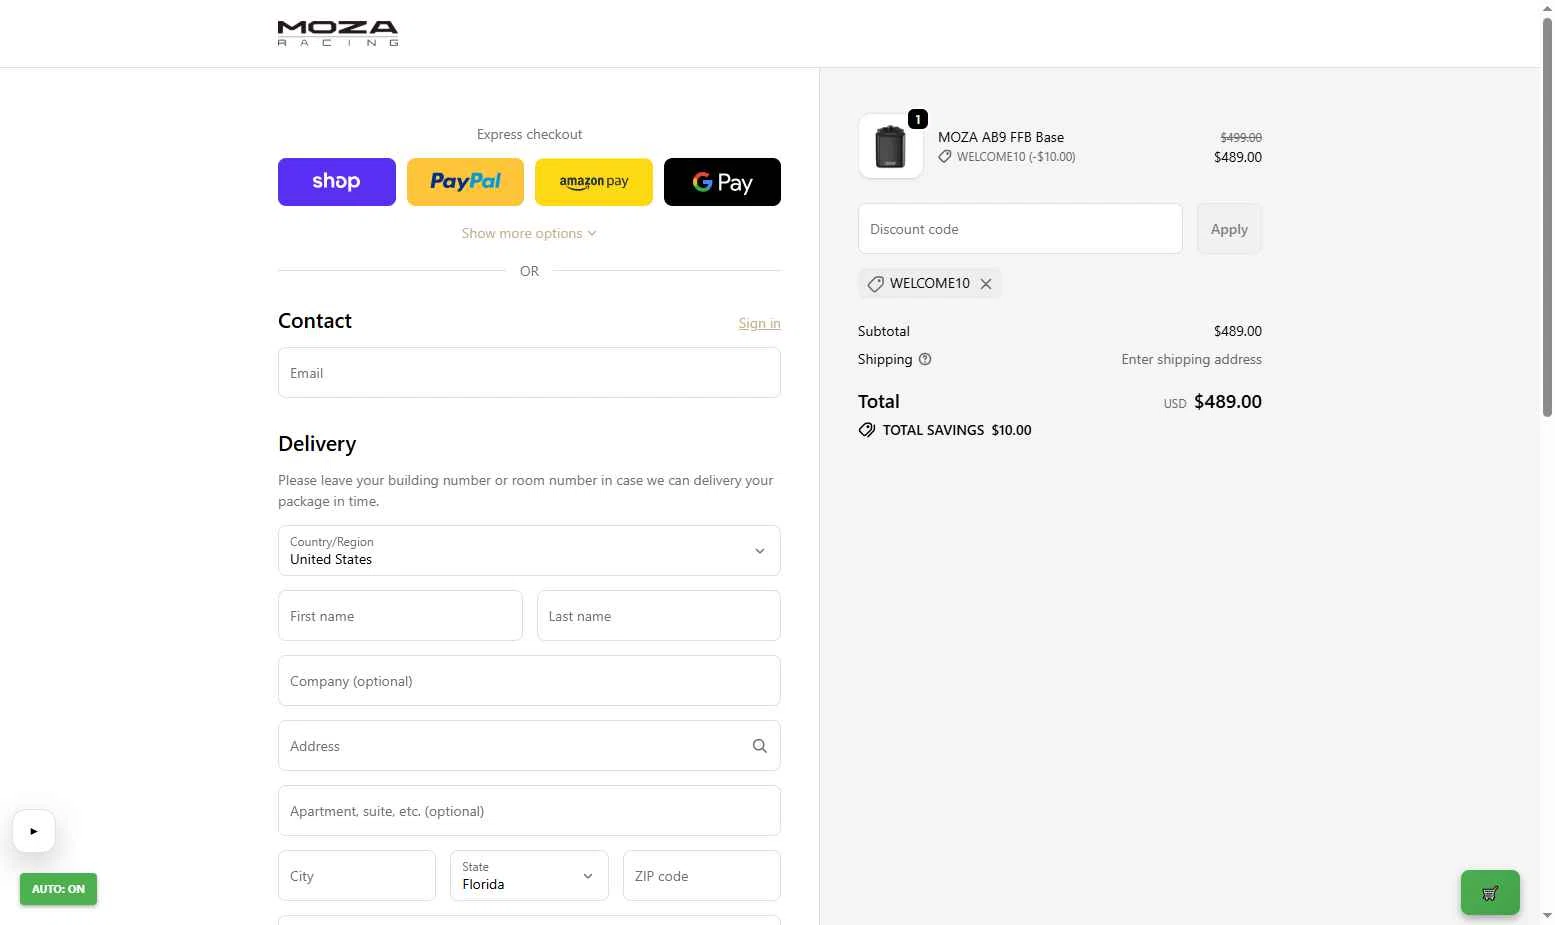Viewport: 1555px width, 925px height.
Task: Remove the WELCOME10 discount tag
Action: point(986,284)
